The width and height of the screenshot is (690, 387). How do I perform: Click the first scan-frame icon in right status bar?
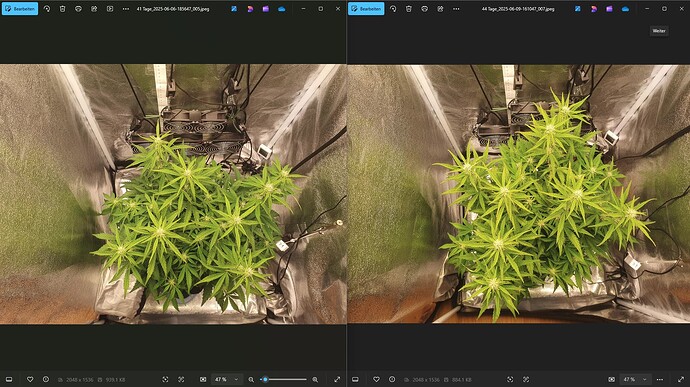[510, 379]
